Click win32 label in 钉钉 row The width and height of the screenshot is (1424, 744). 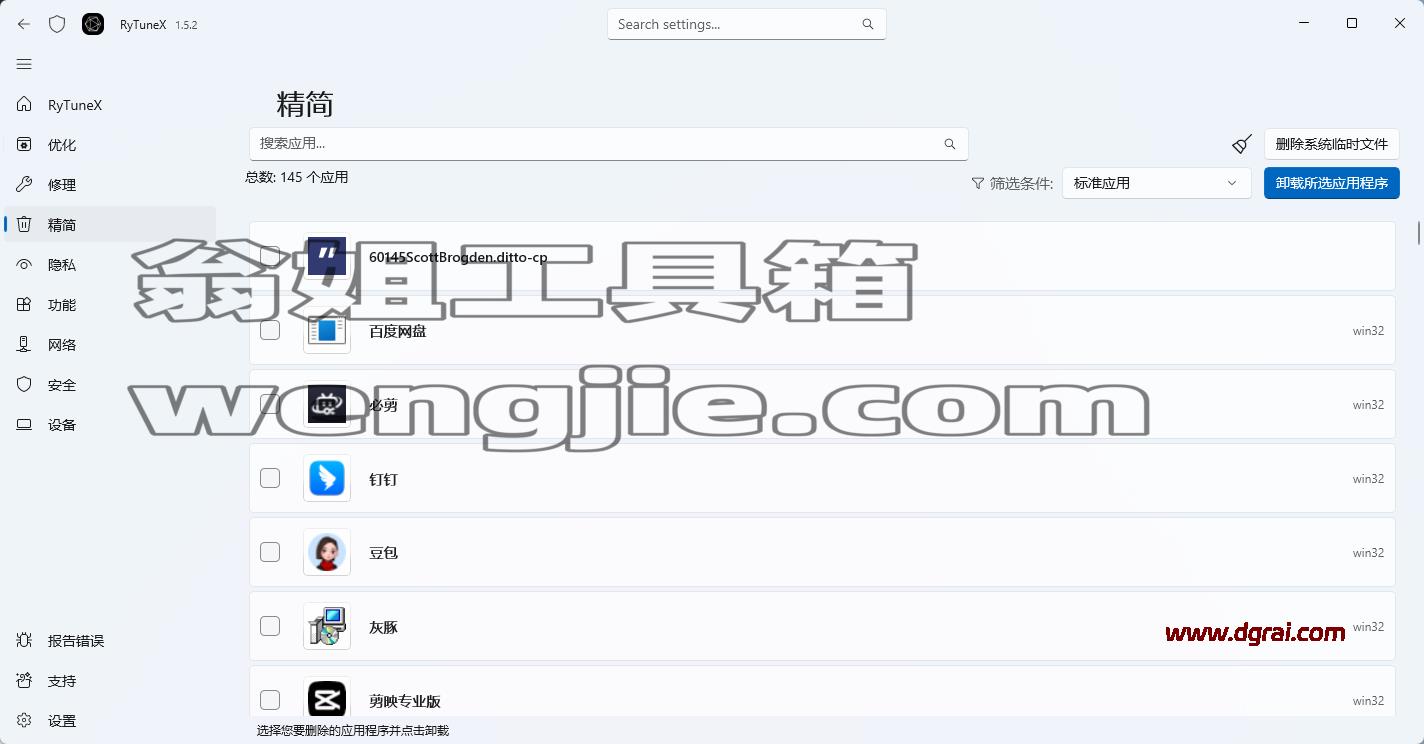click(x=1368, y=479)
